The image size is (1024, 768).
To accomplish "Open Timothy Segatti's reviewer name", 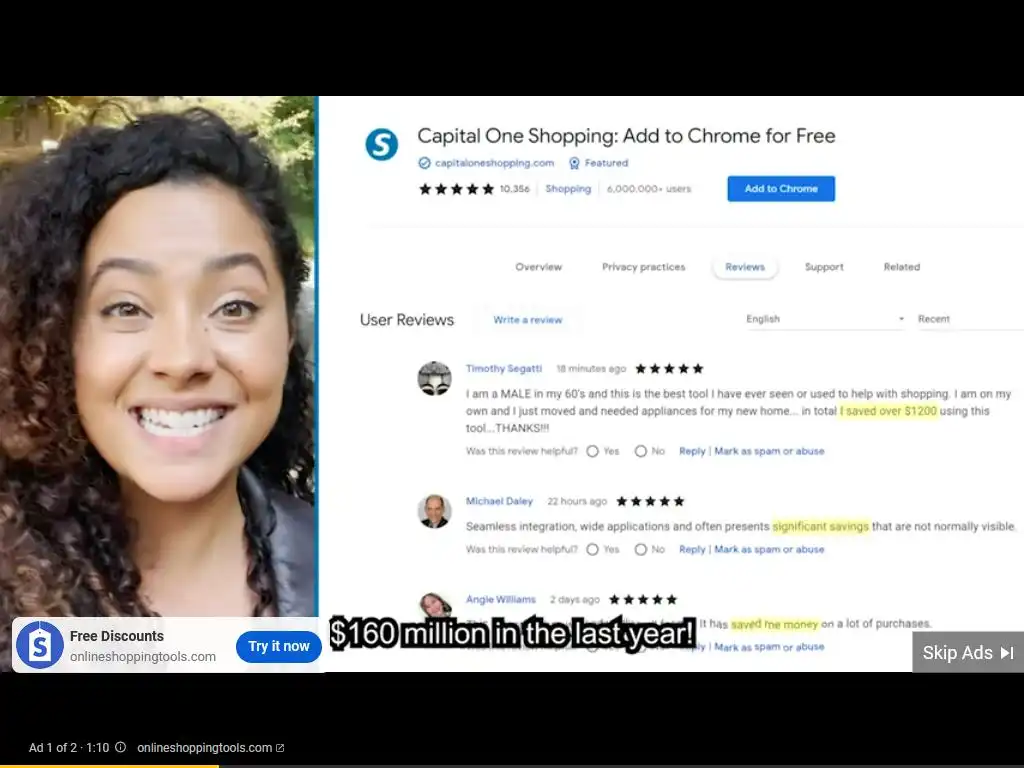I will coord(504,369).
